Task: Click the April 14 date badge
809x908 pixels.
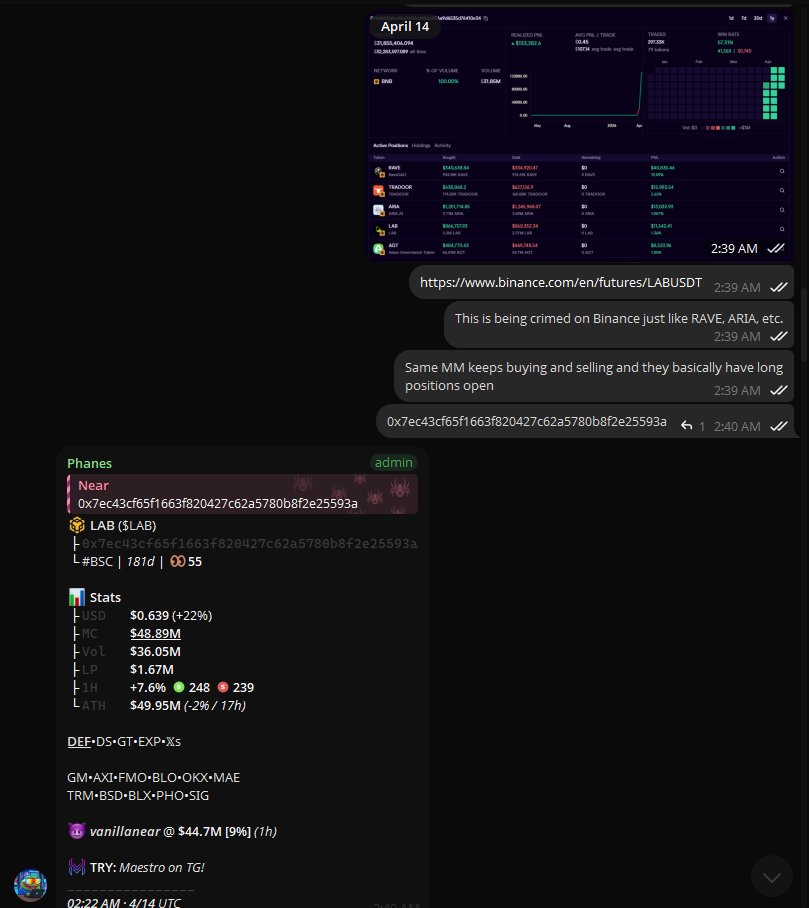Action: click(405, 27)
